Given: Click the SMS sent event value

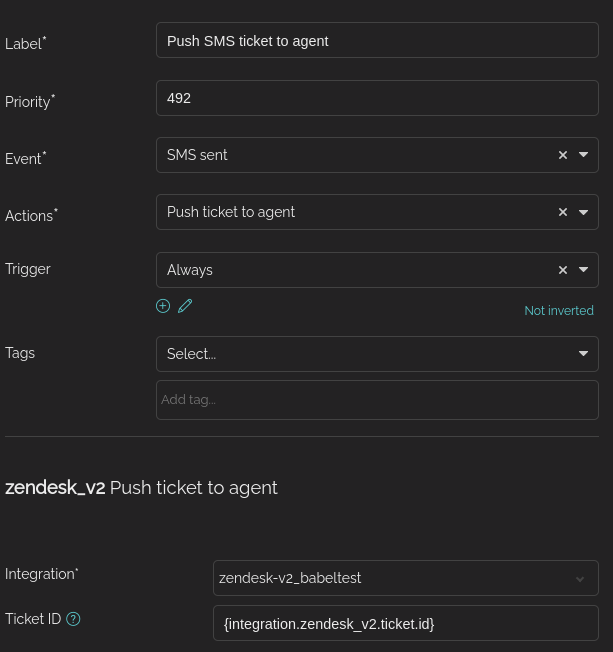Looking at the screenshot, I should [x=197, y=155].
